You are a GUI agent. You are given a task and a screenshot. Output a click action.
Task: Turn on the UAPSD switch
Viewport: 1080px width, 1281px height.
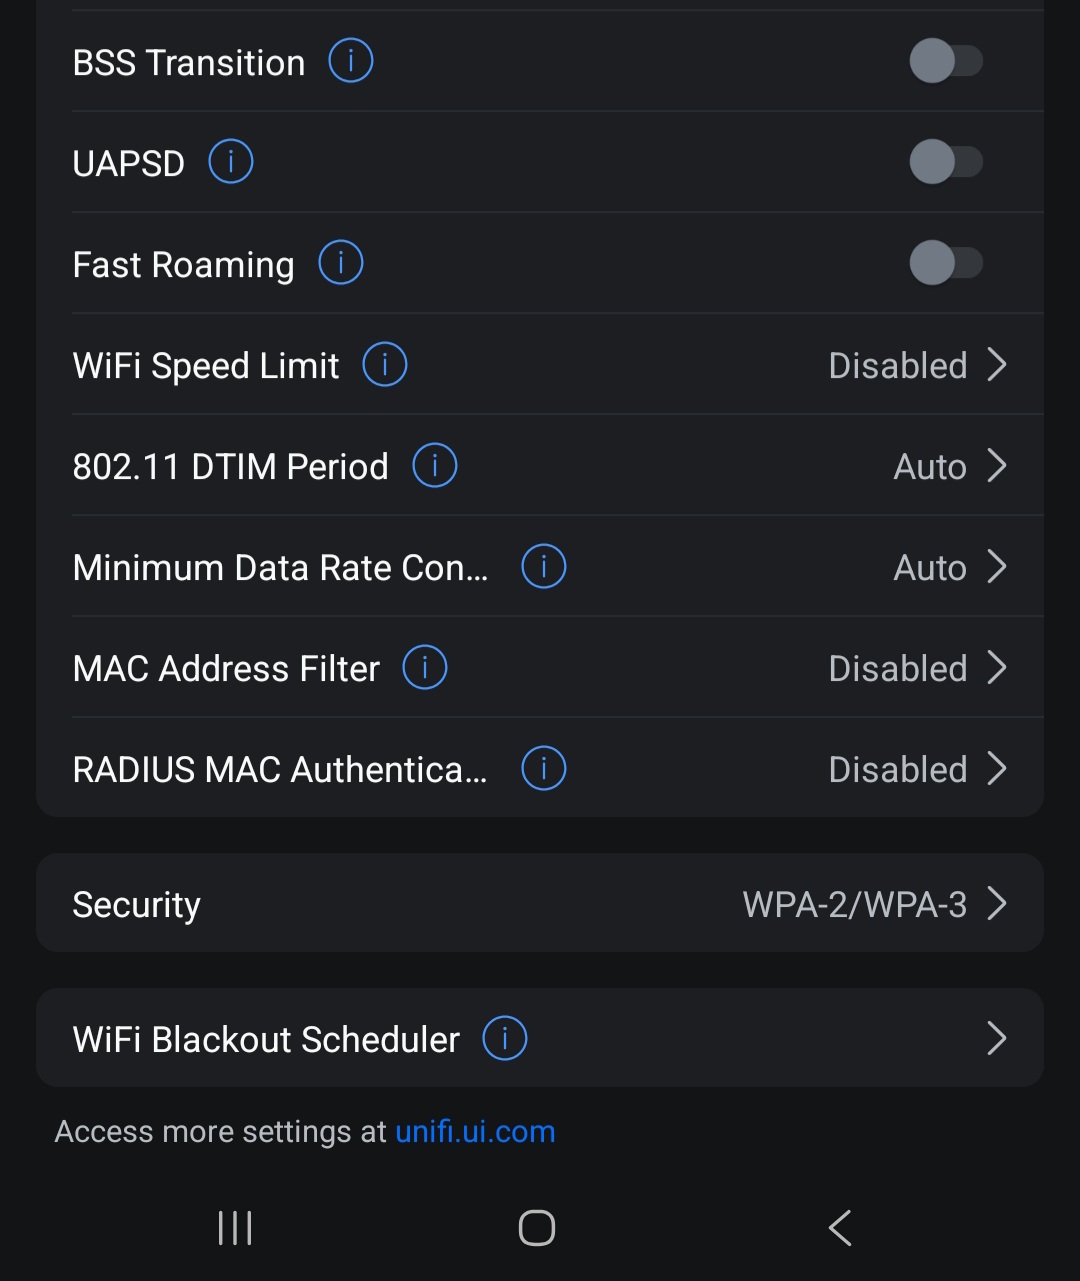point(946,162)
